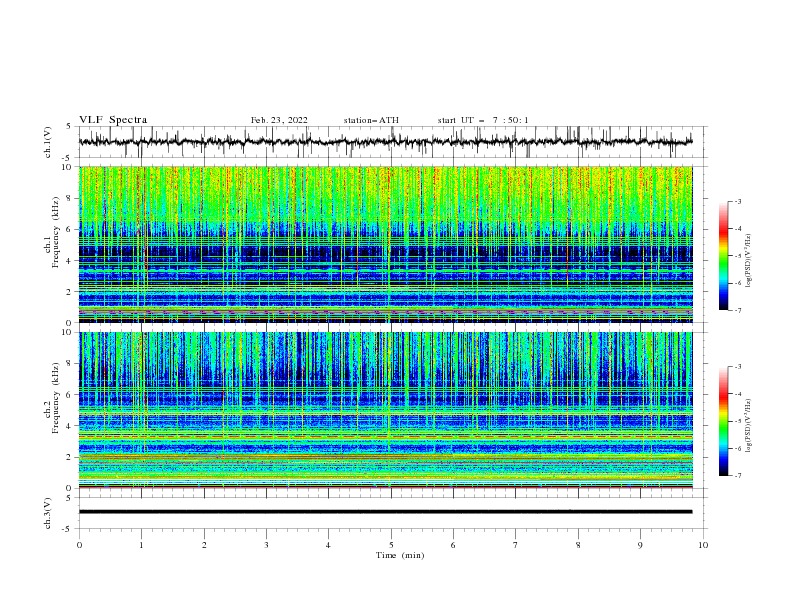Click the "-3" tick on ch.2 color bar
The height and width of the screenshot is (612, 792).
tap(737, 367)
